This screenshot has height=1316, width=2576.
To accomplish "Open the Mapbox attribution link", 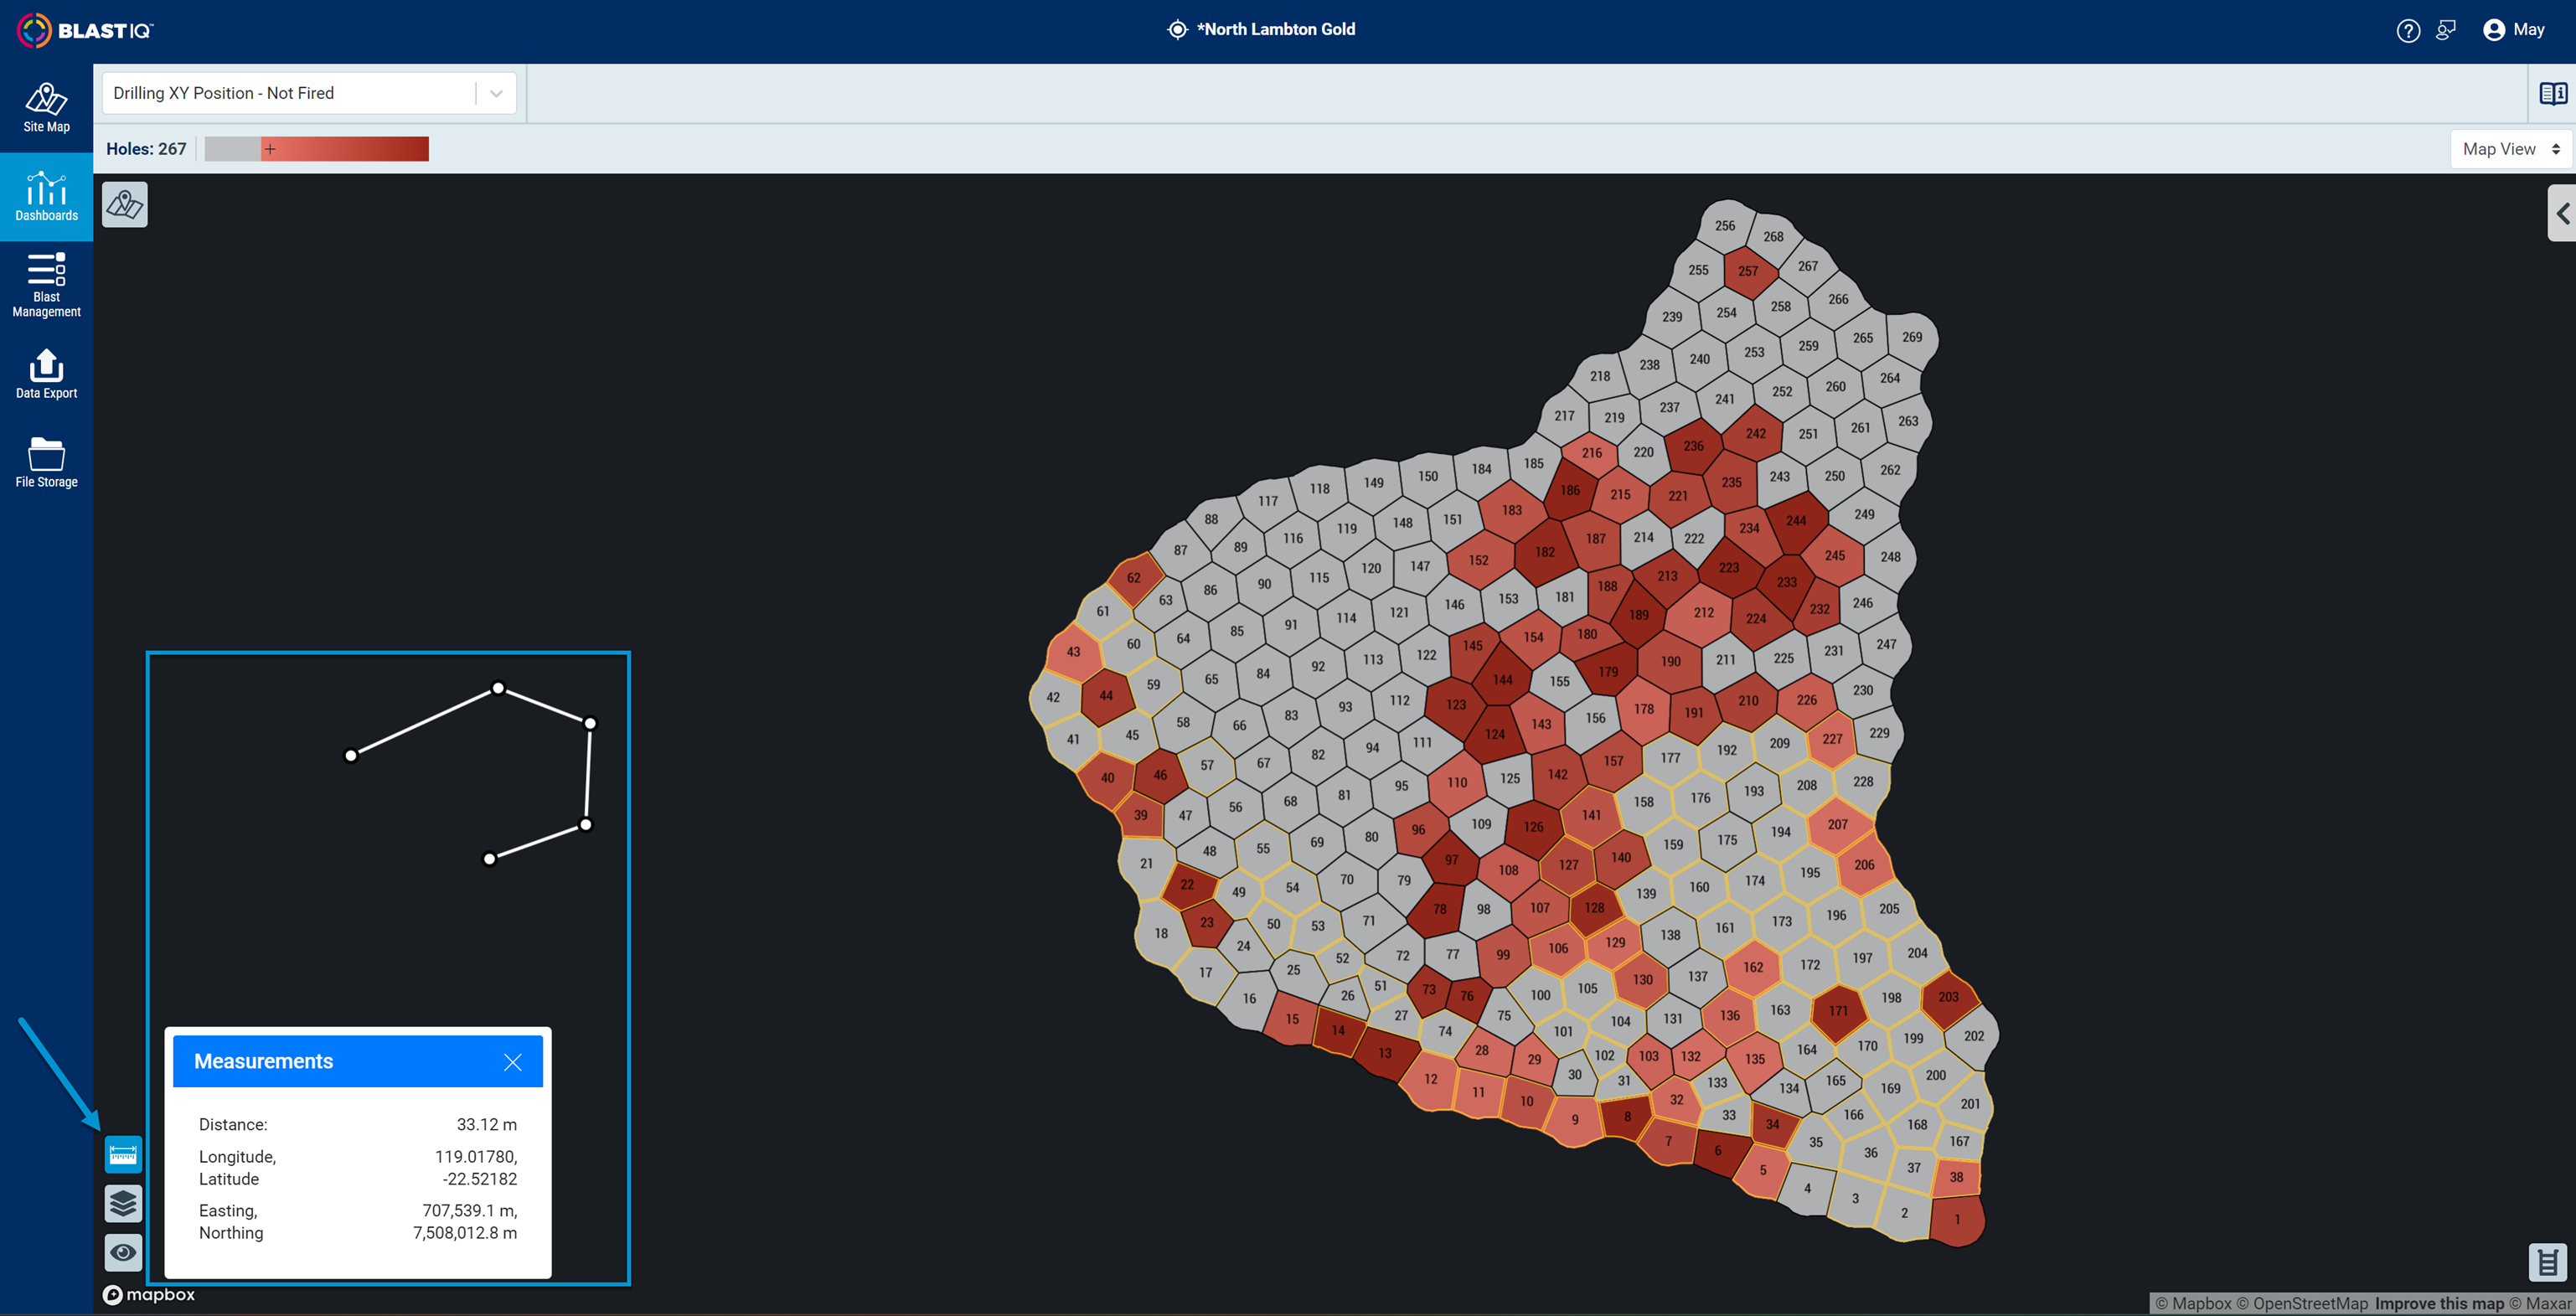I will pyautogui.click(x=2194, y=1304).
